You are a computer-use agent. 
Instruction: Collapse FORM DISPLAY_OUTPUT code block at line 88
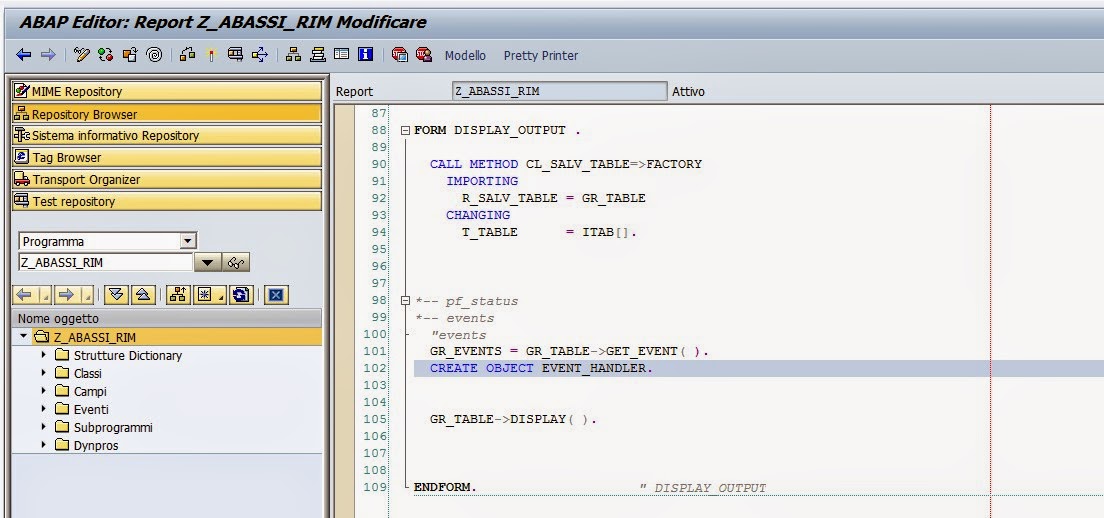click(x=405, y=130)
